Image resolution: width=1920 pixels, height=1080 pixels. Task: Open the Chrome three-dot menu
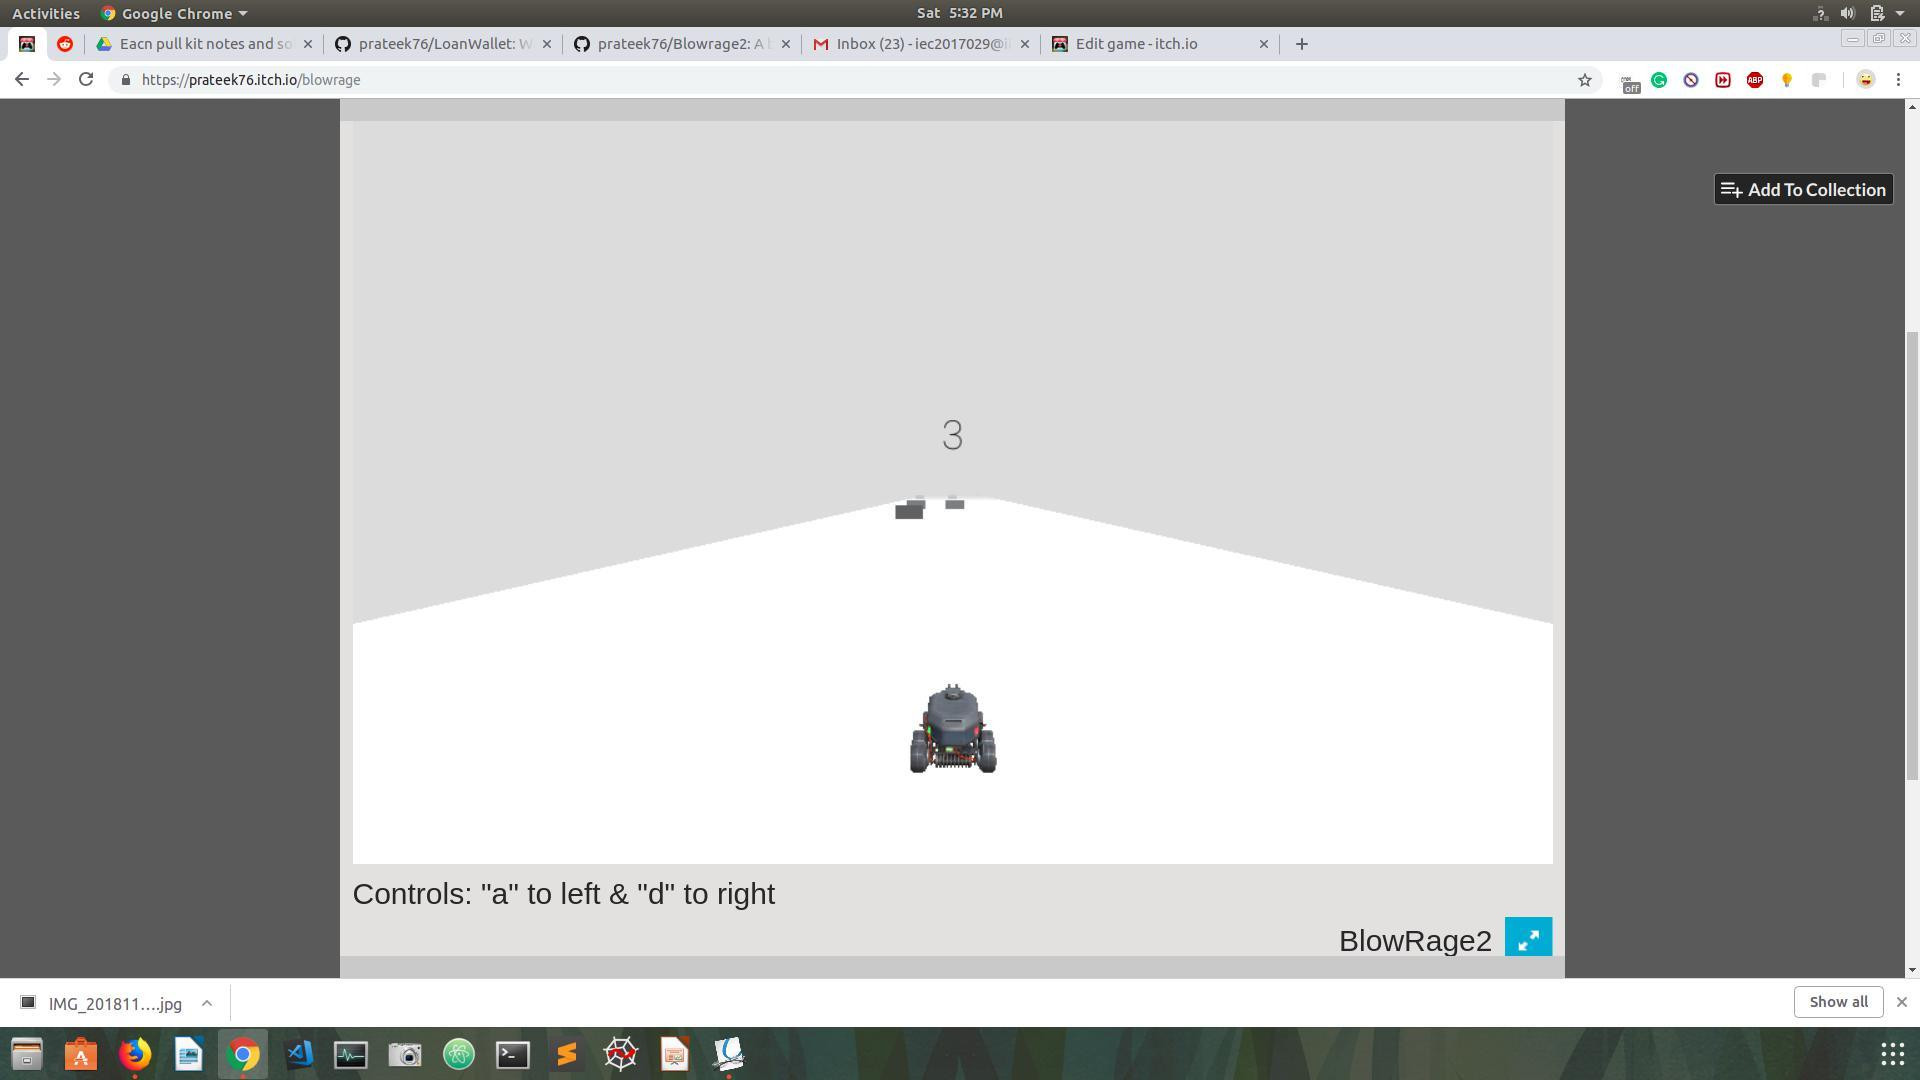pyautogui.click(x=1898, y=80)
